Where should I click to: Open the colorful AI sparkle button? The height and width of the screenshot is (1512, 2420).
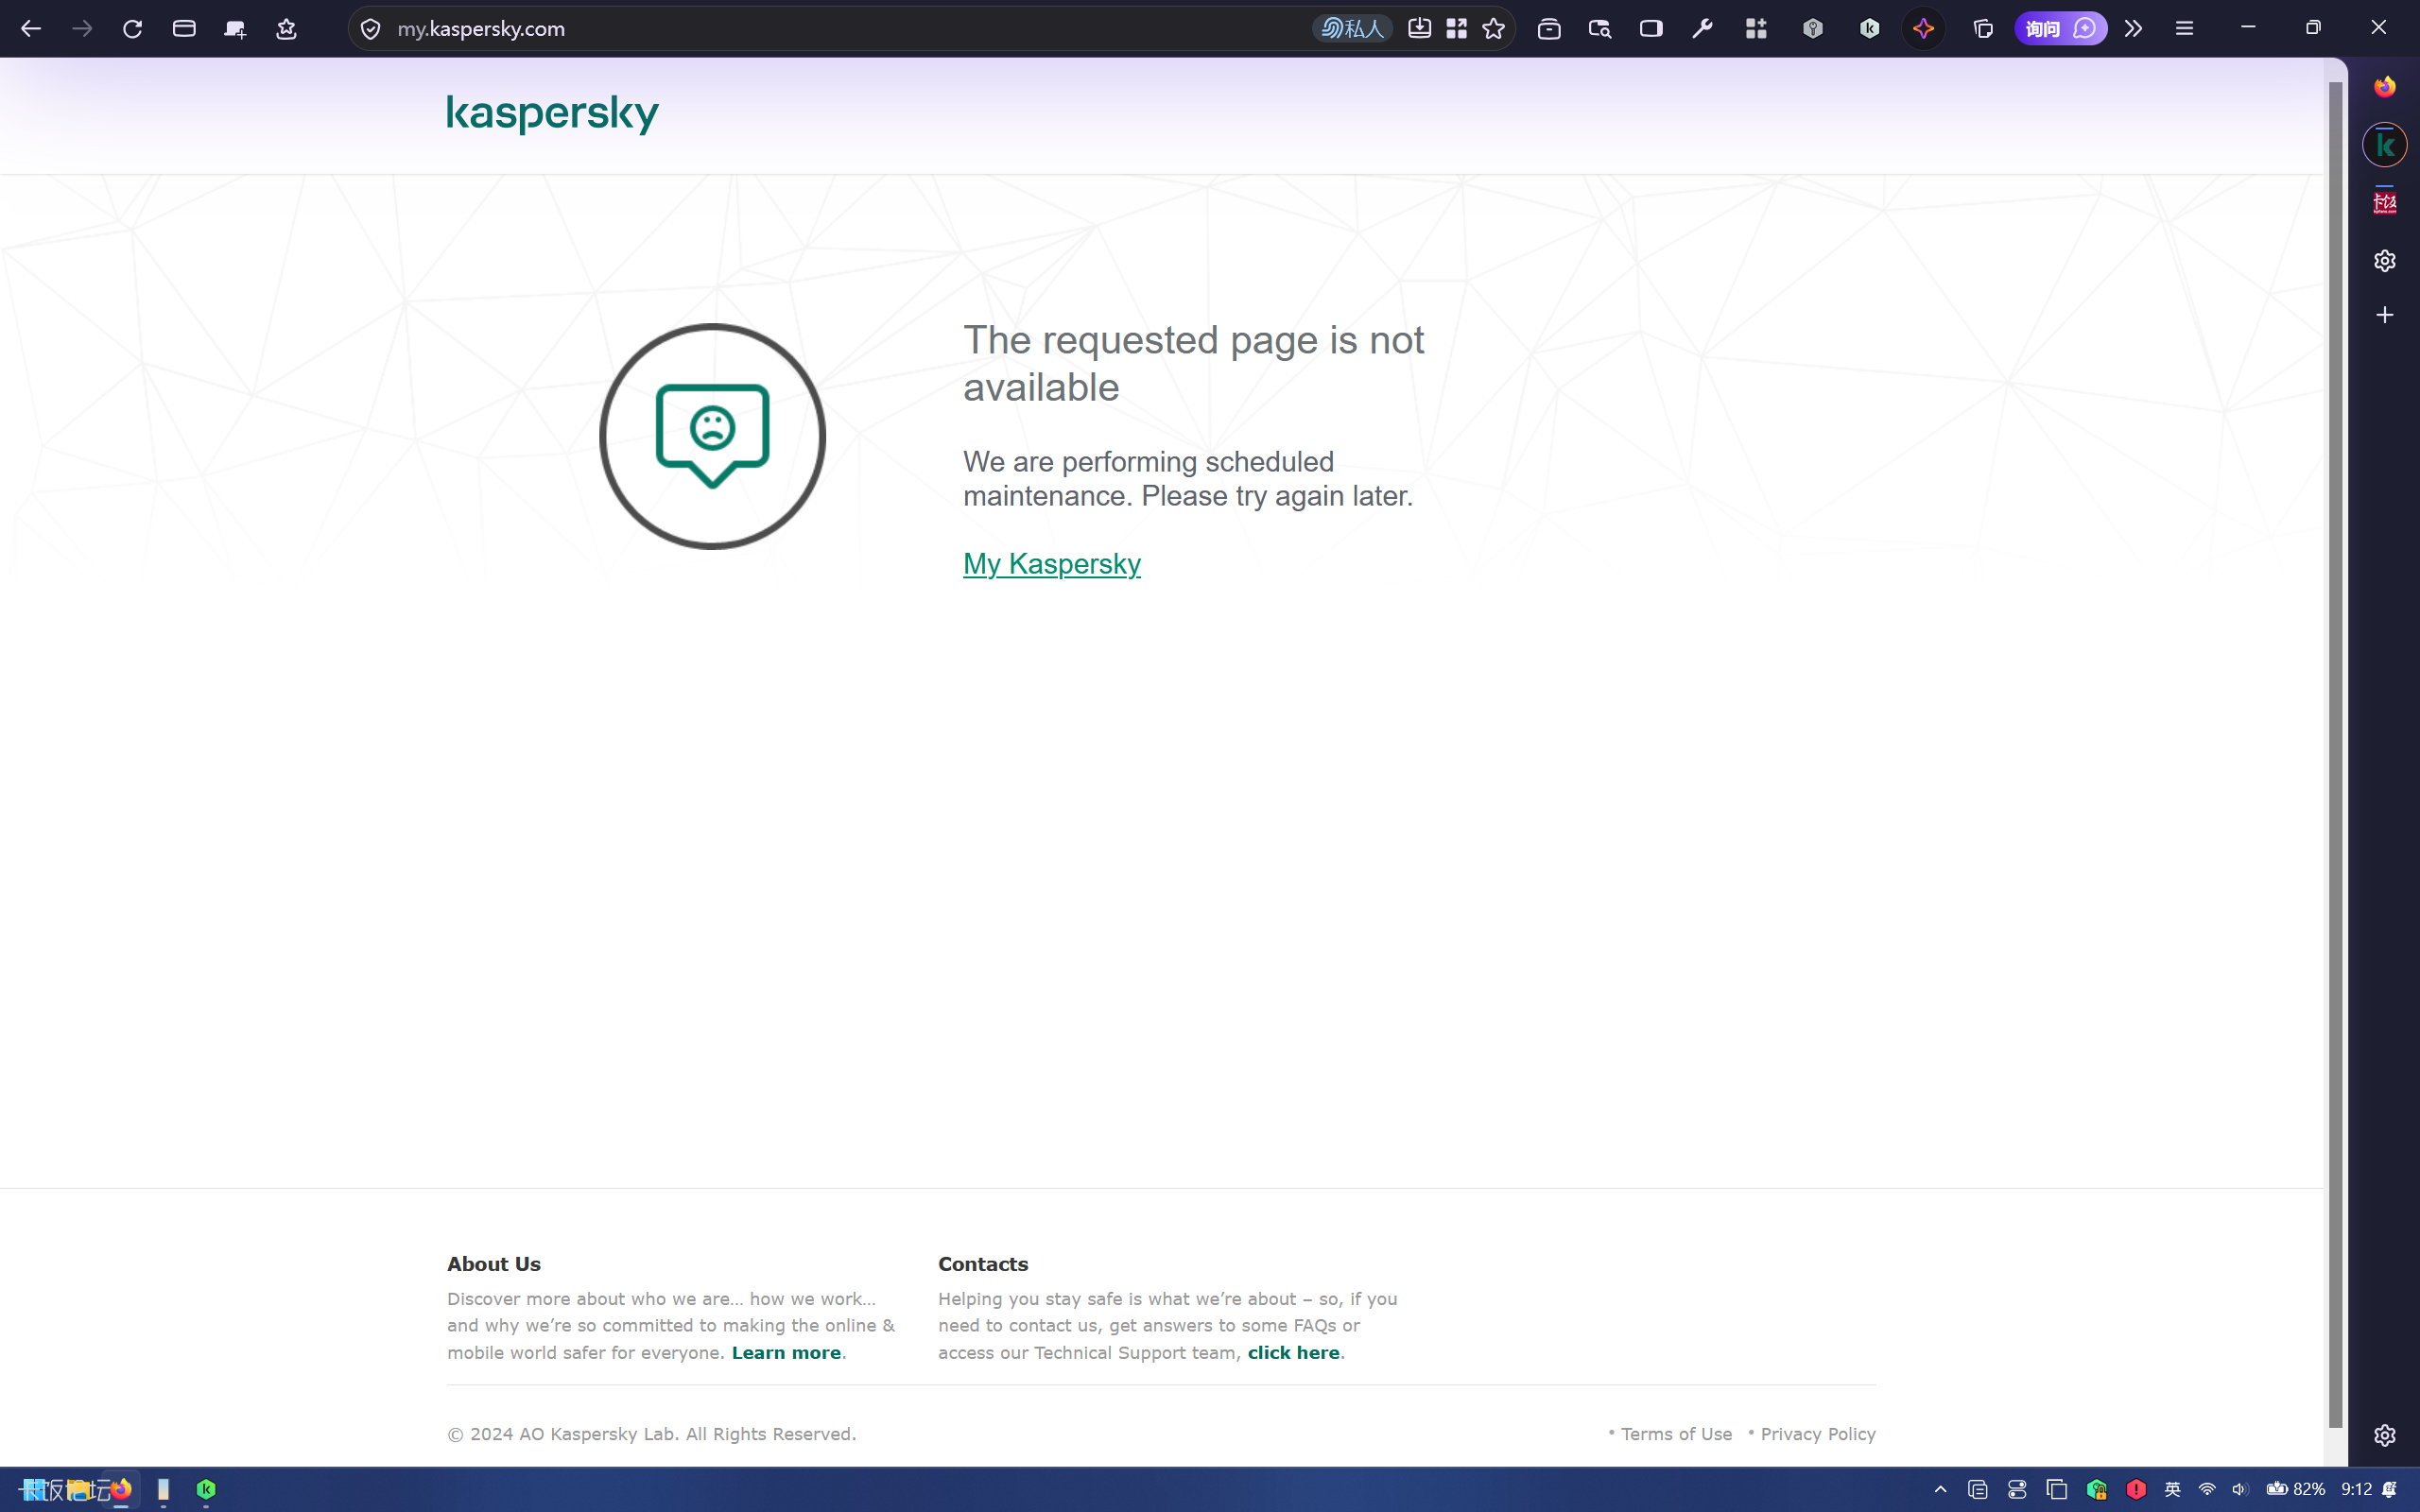1923,28
